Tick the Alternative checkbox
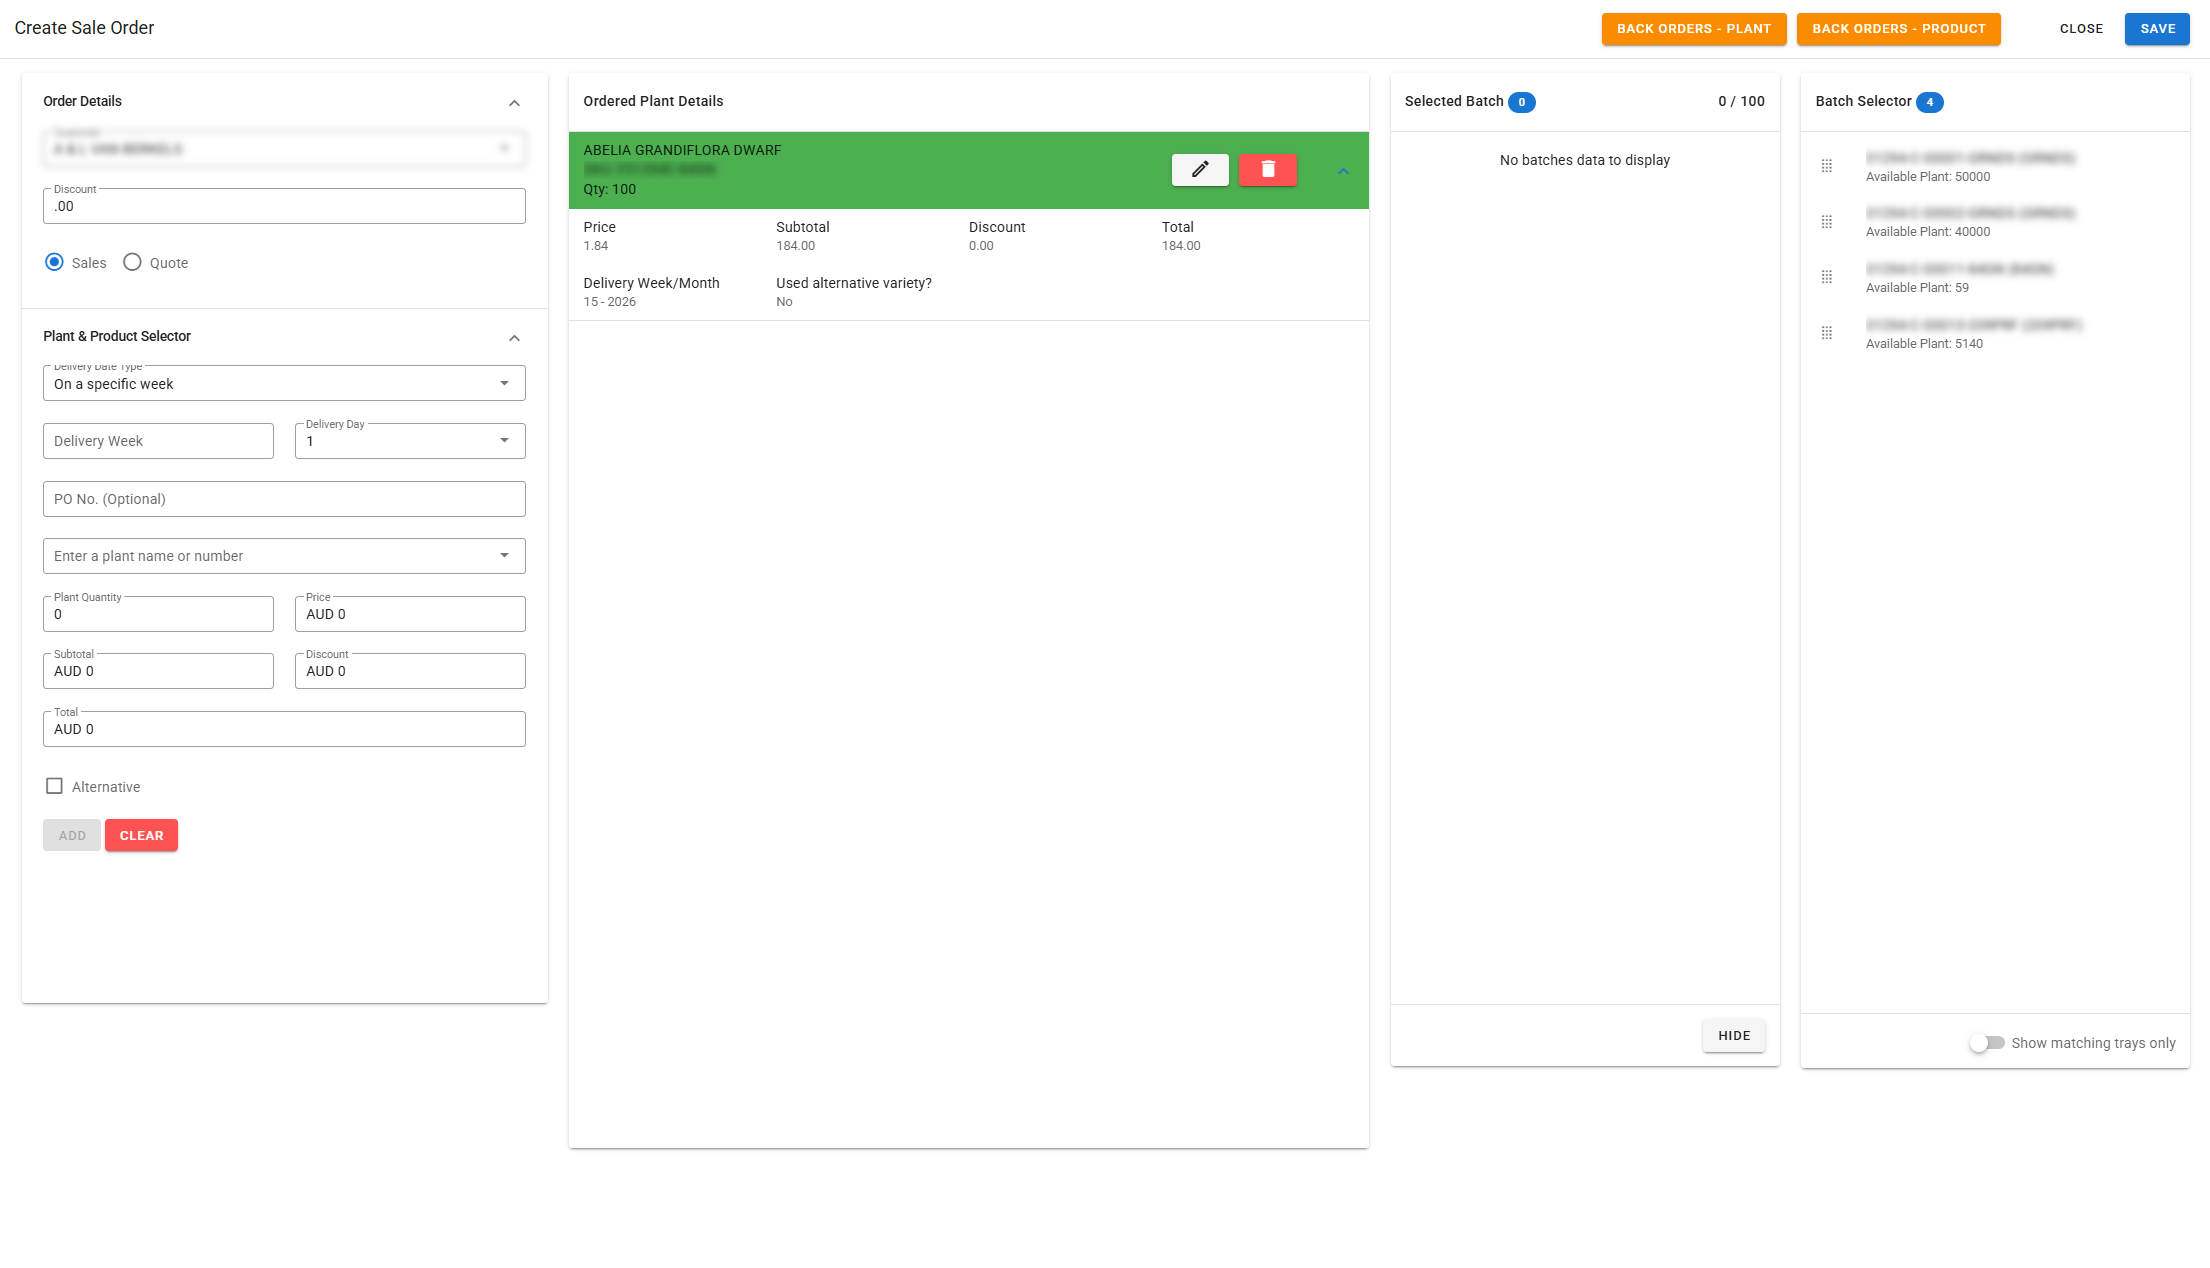This screenshot has height=1268, width=2210. 54,786
